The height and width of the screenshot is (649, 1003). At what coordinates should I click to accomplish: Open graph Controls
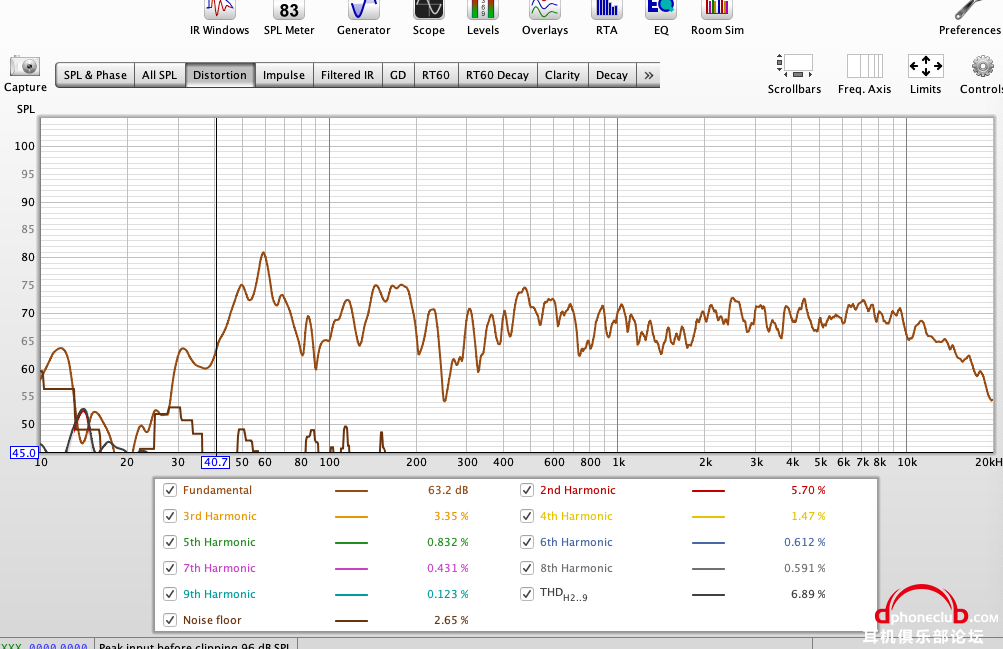[x=981, y=74]
